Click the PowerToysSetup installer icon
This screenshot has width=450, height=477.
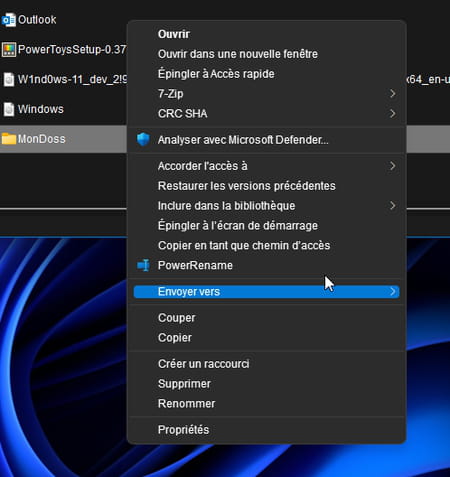(x=9, y=50)
